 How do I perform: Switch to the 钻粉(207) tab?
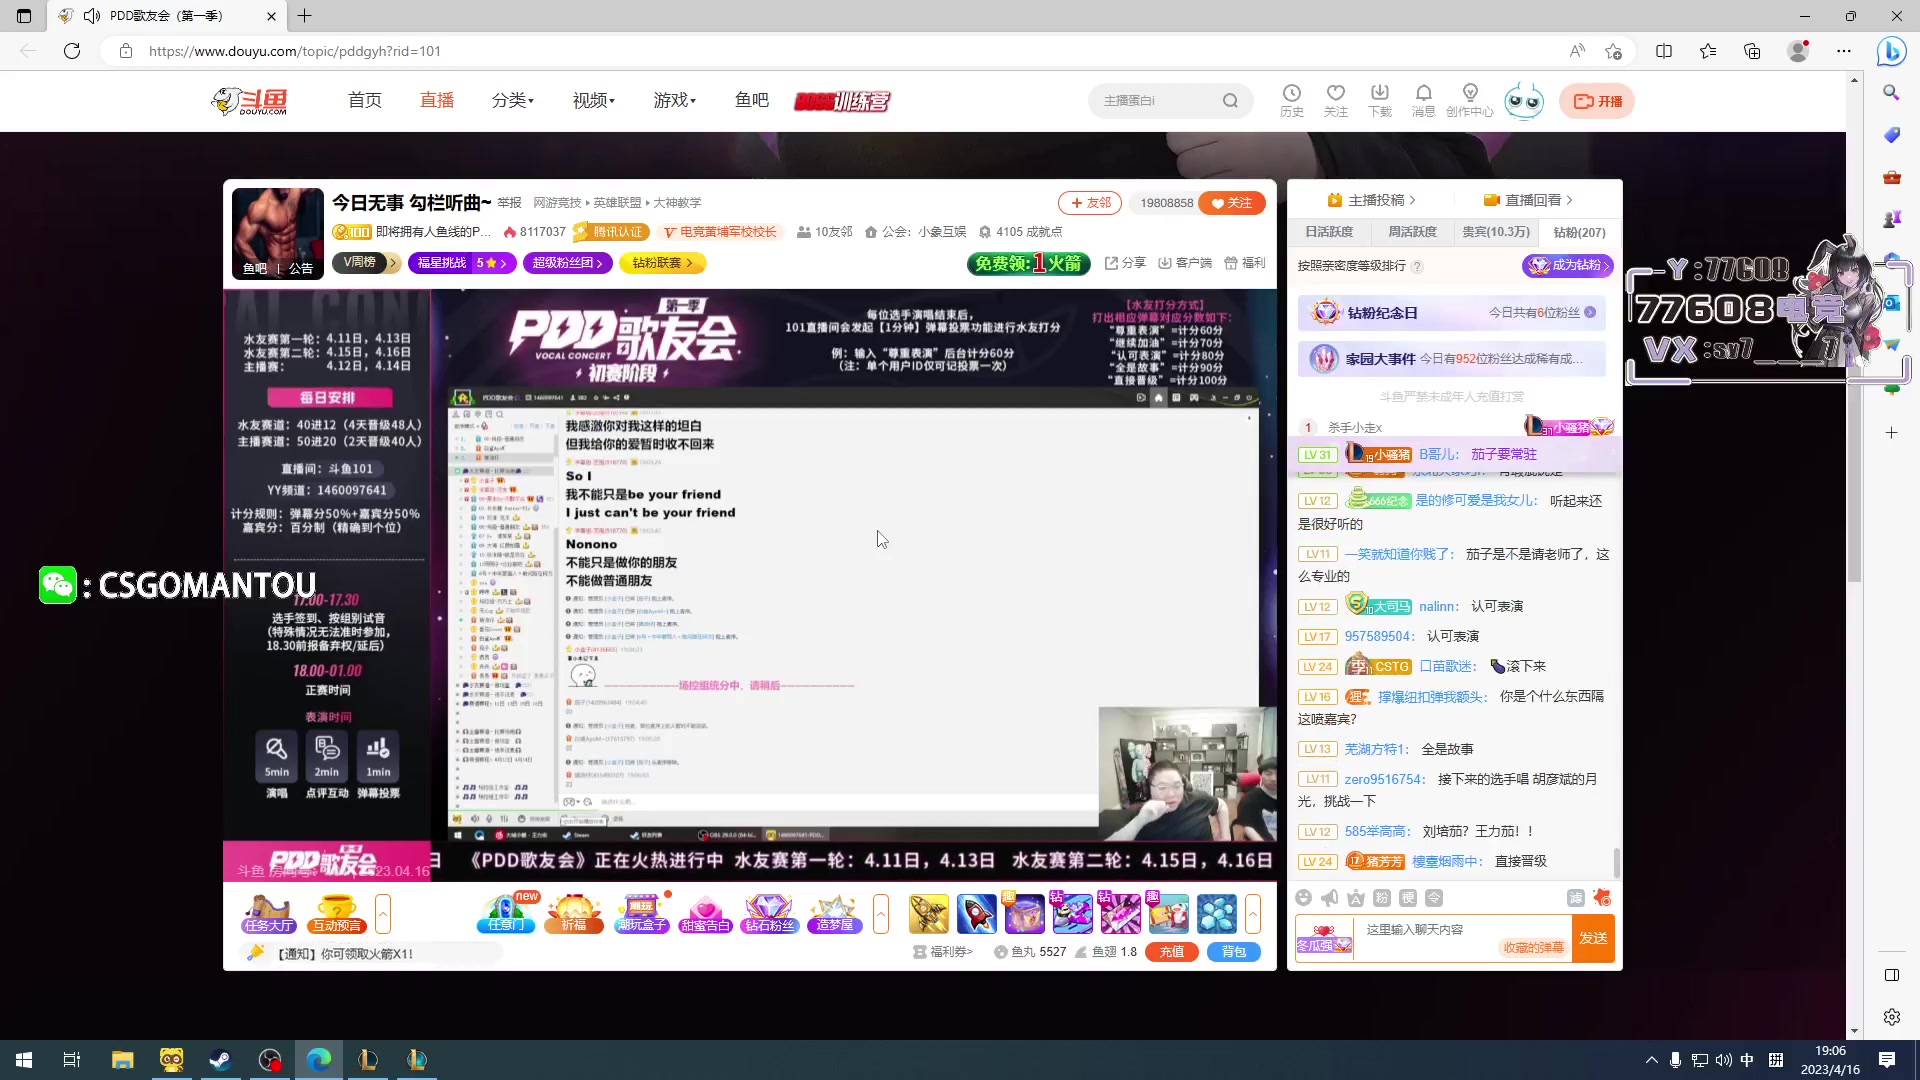1578,232
